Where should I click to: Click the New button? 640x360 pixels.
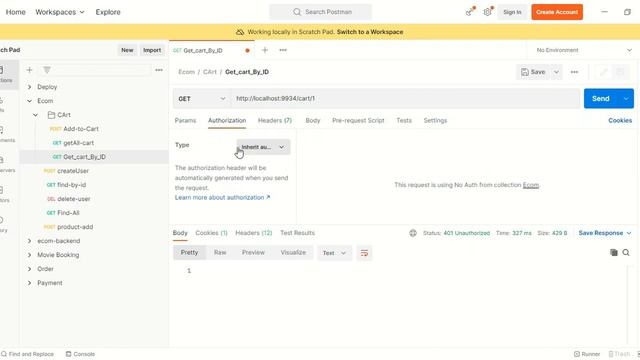(x=127, y=50)
